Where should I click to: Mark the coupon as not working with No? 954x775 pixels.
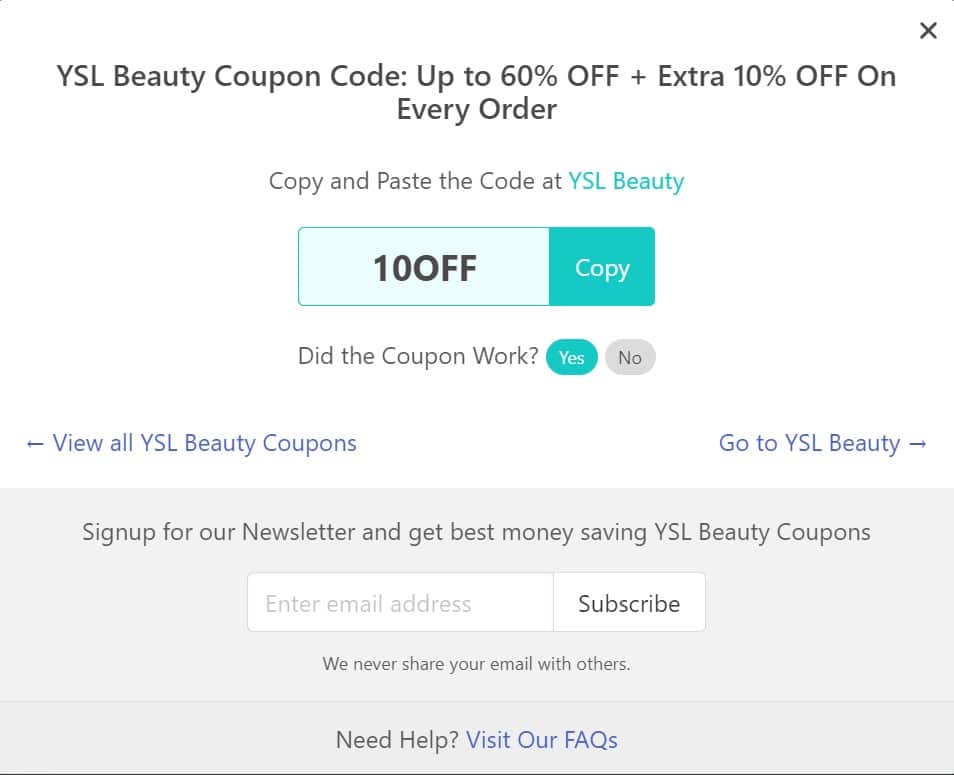click(630, 357)
